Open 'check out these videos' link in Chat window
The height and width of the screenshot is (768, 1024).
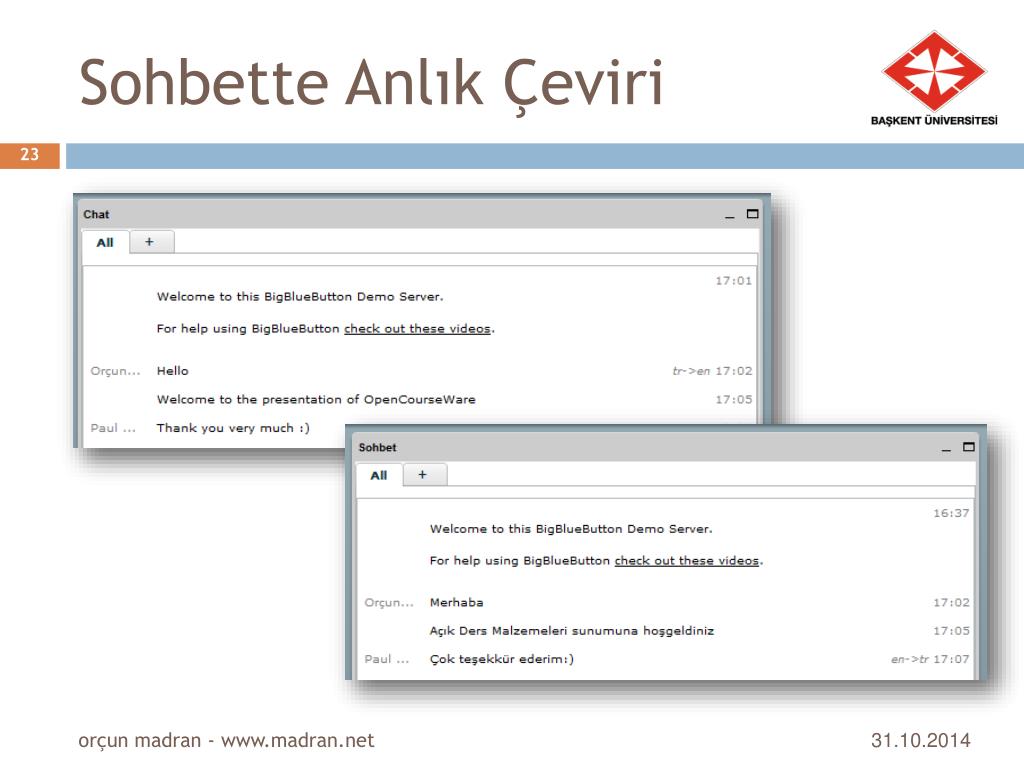(417, 328)
